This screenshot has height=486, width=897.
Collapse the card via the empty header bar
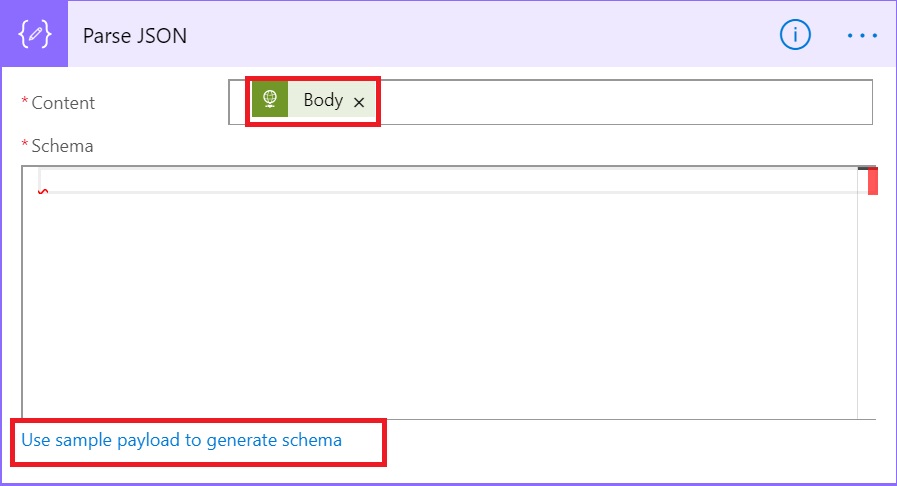coord(481,35)
